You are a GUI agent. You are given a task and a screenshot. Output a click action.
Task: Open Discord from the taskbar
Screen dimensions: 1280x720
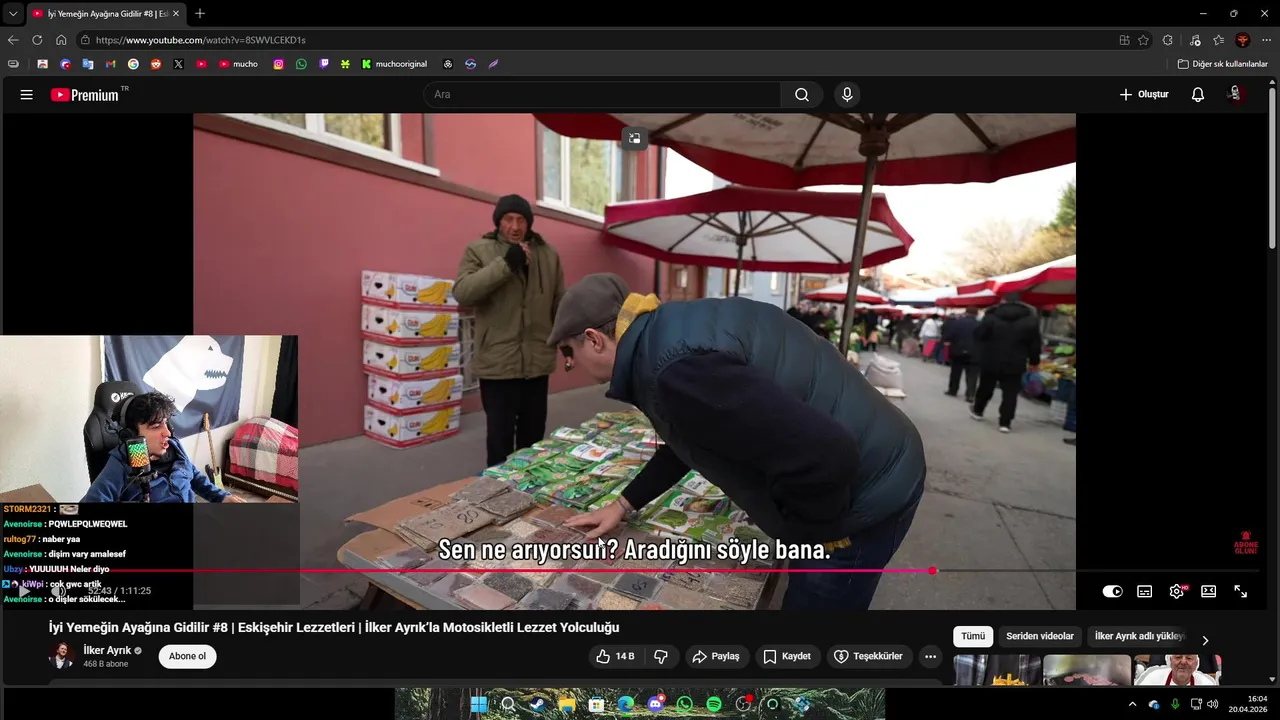(655, 704)
